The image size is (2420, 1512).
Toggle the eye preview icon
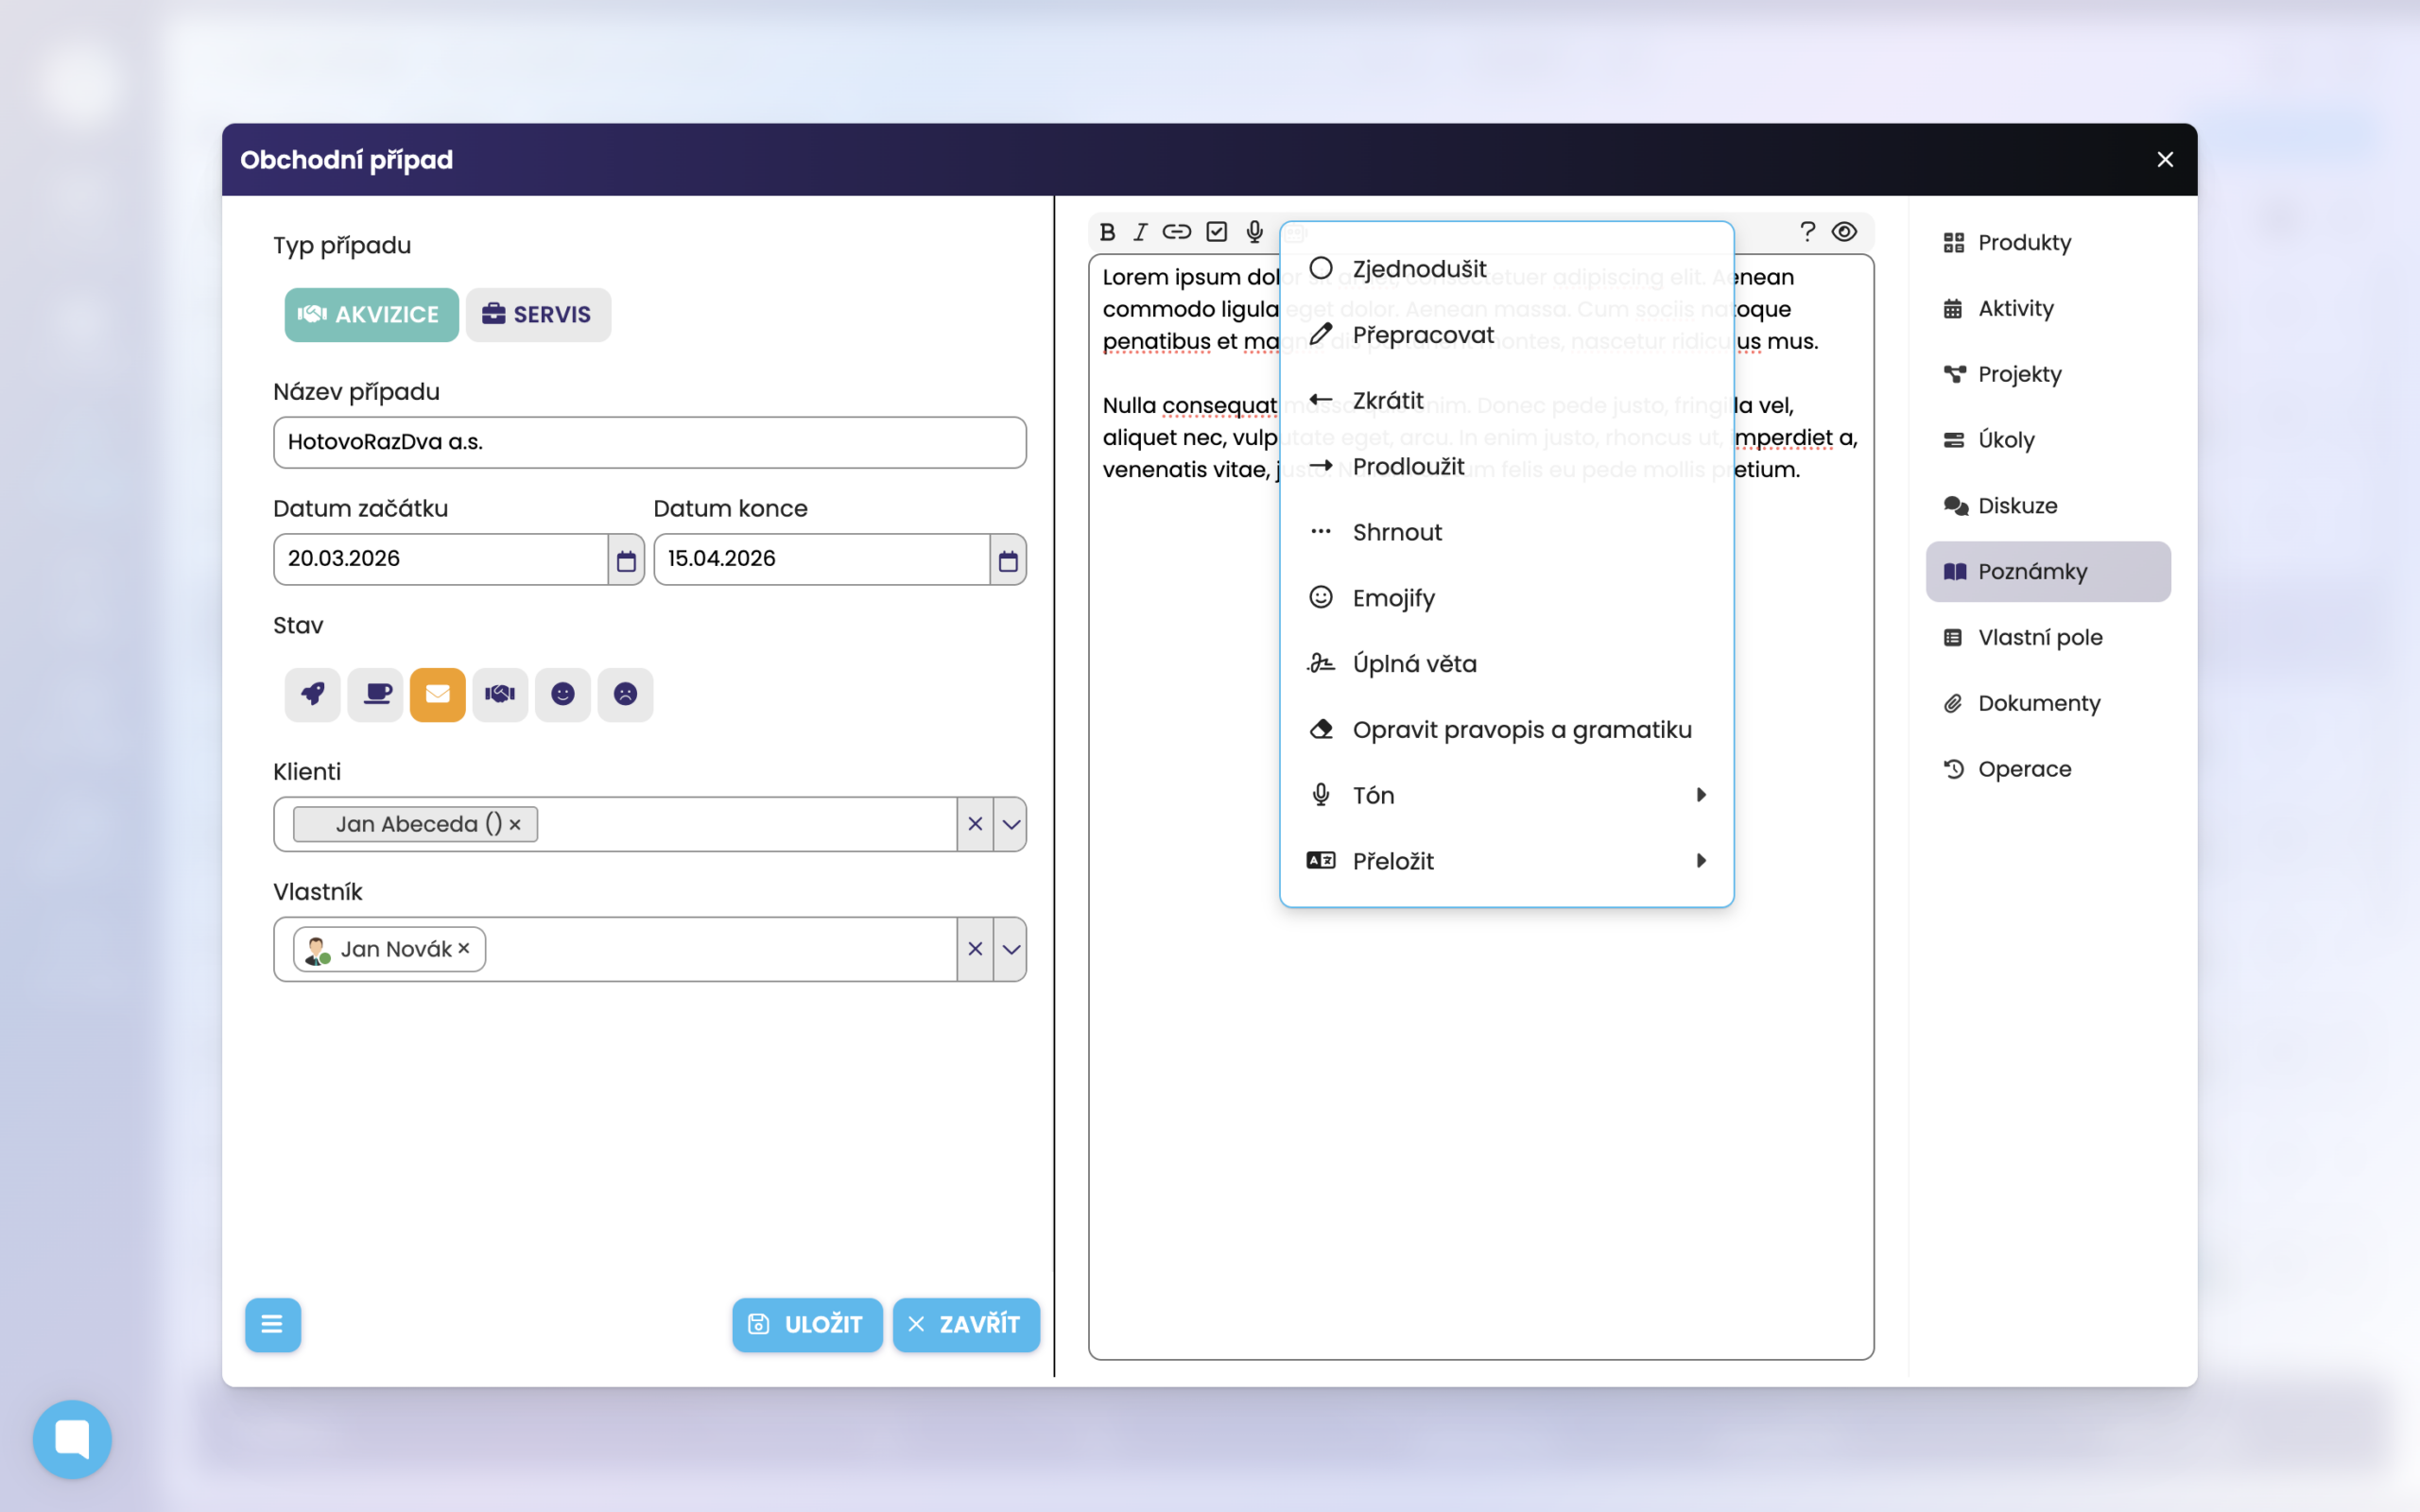tap(1844, 232)
